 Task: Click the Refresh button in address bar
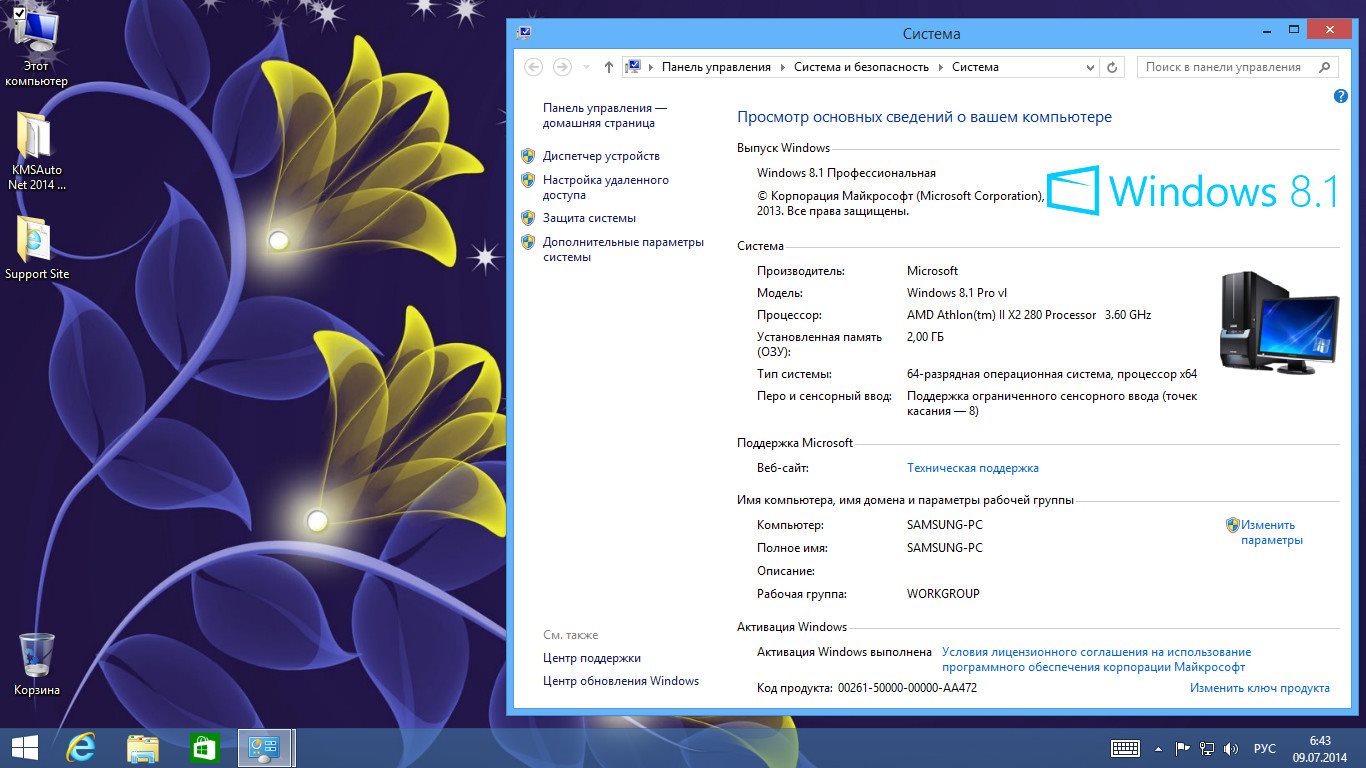pos(1113,67)
